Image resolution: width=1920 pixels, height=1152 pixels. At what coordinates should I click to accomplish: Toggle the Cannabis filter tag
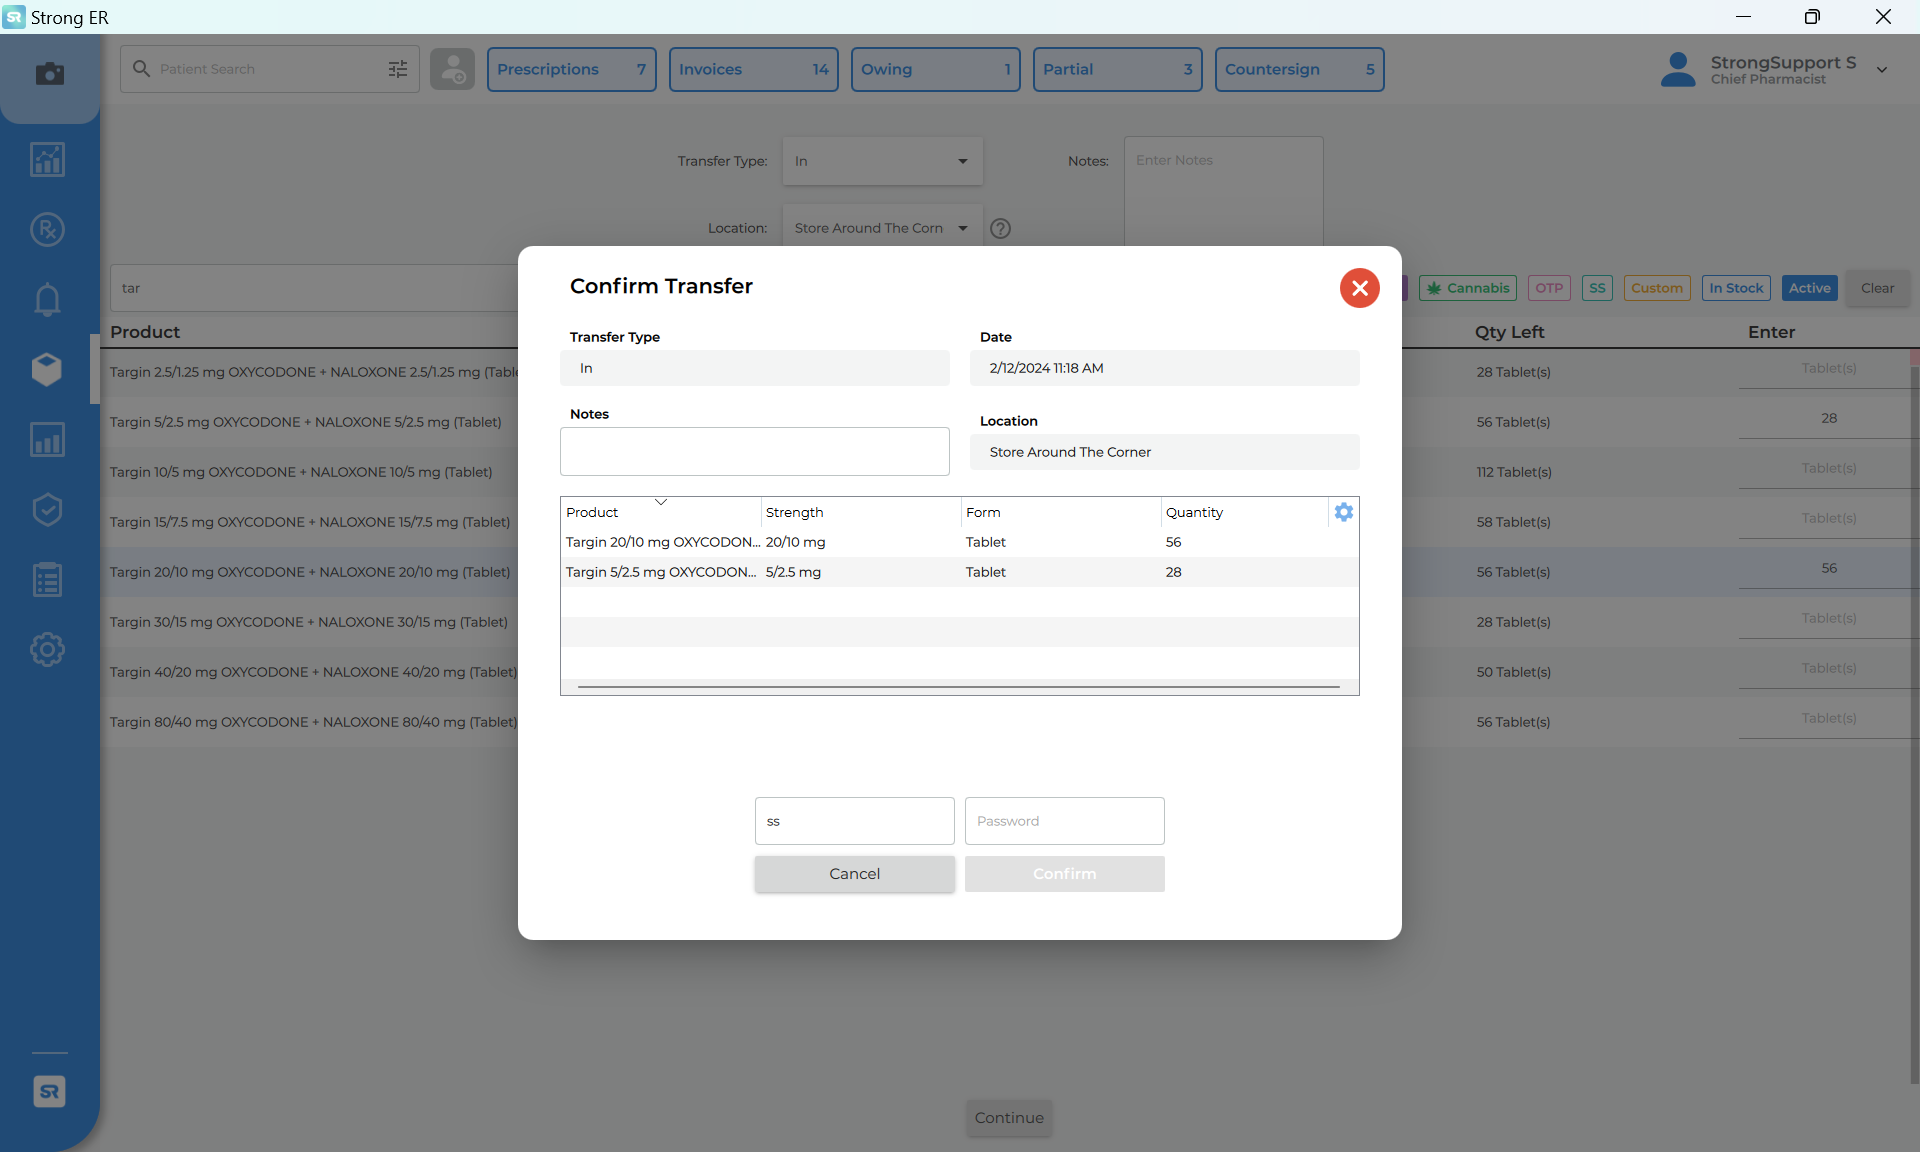[1467, 288]
